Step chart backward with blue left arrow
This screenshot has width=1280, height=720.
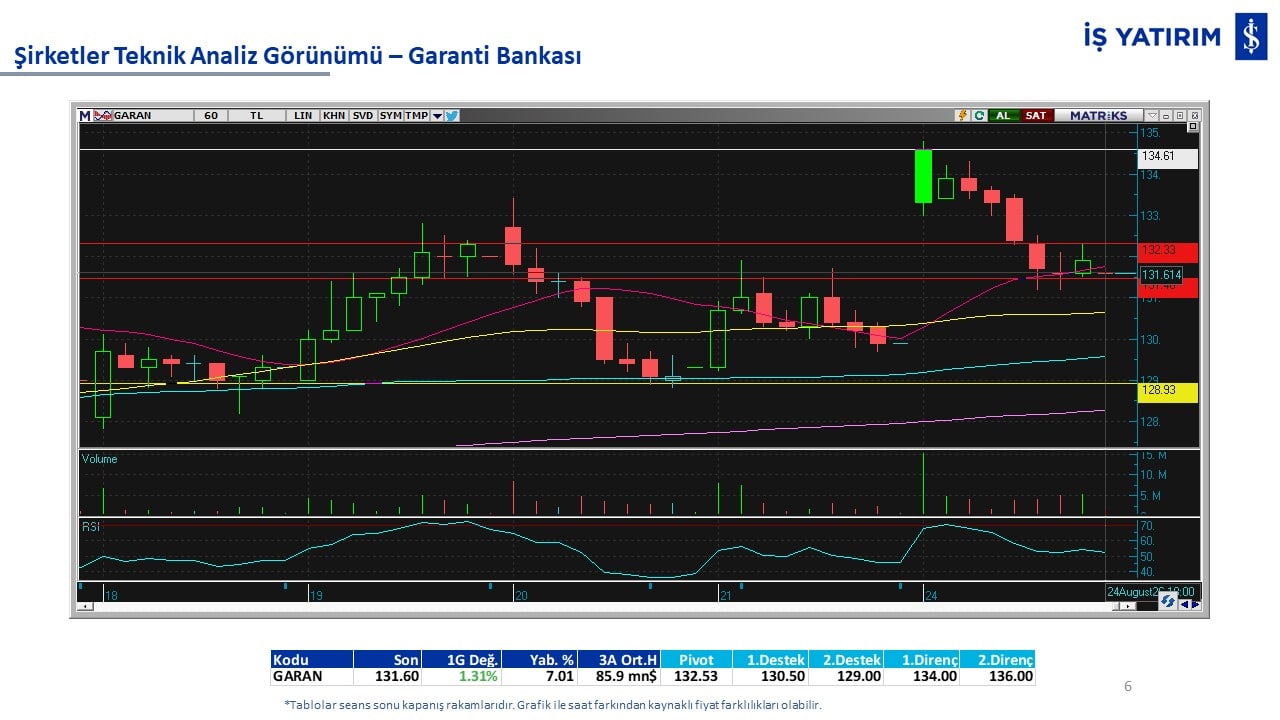(x=1184, y=603)
